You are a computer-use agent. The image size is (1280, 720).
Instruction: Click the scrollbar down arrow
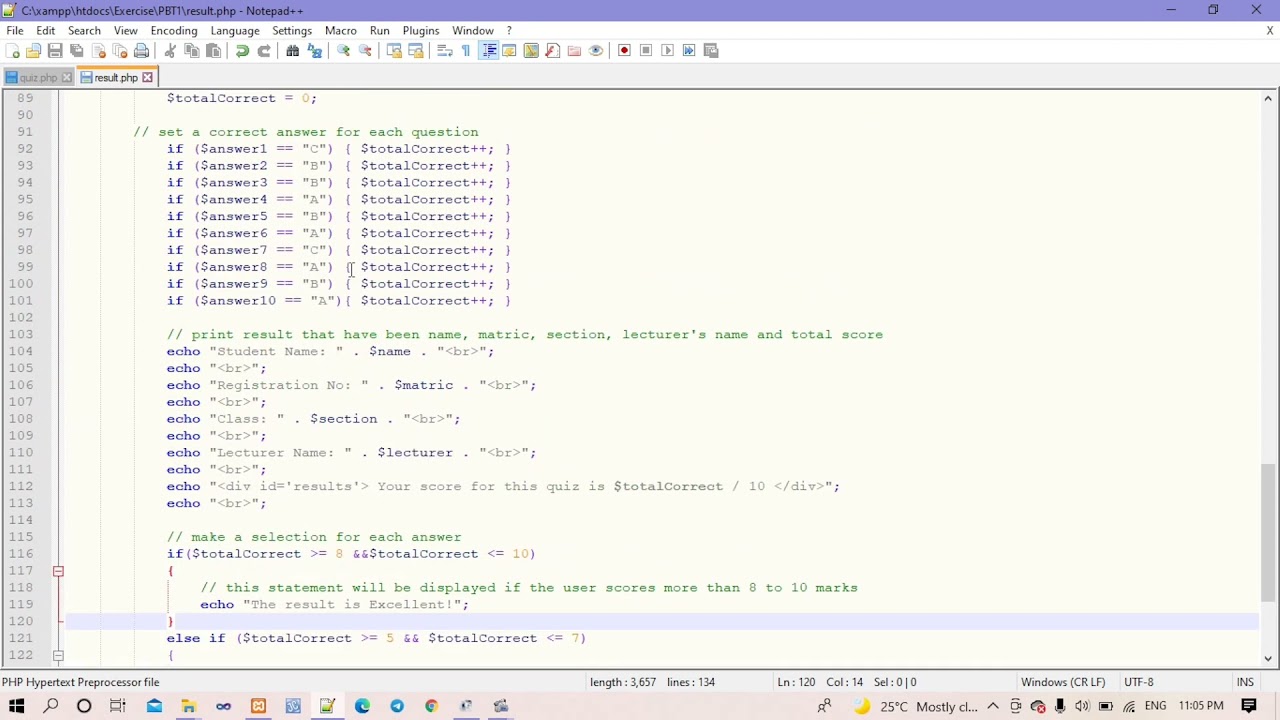1268,658
